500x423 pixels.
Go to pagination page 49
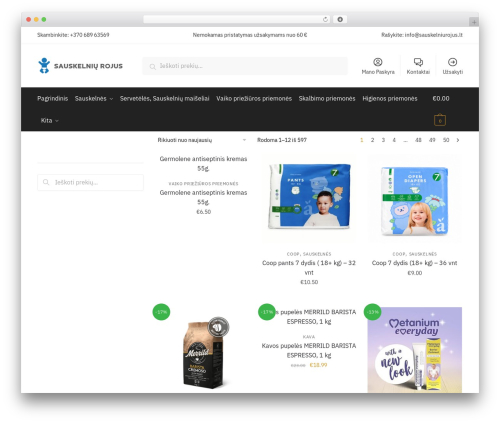coord(432,140)
